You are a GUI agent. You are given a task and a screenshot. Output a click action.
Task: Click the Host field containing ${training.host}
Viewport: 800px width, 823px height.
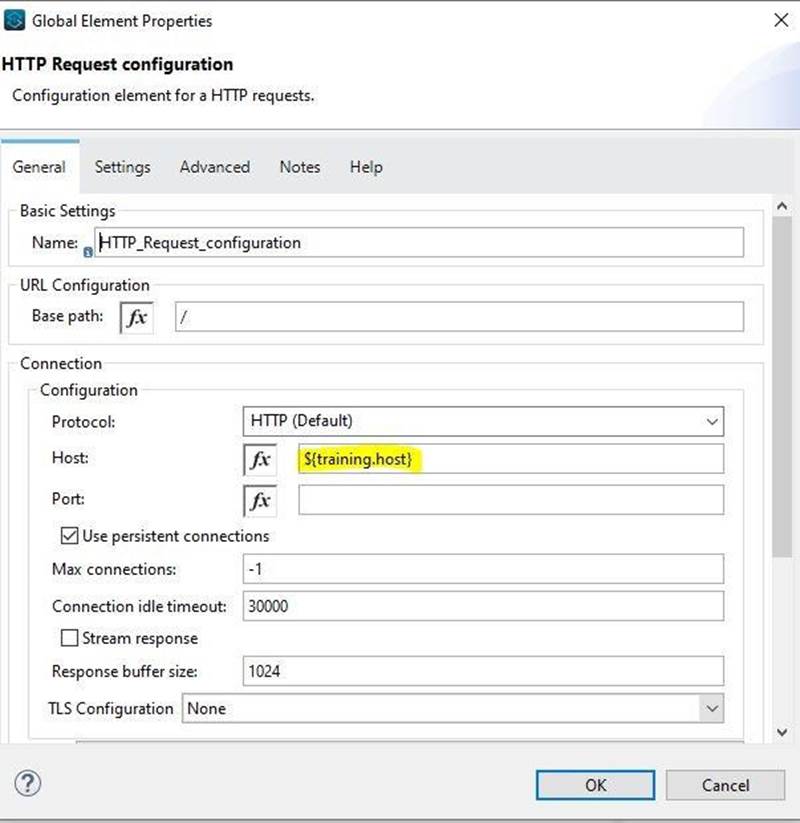[510, 460]
